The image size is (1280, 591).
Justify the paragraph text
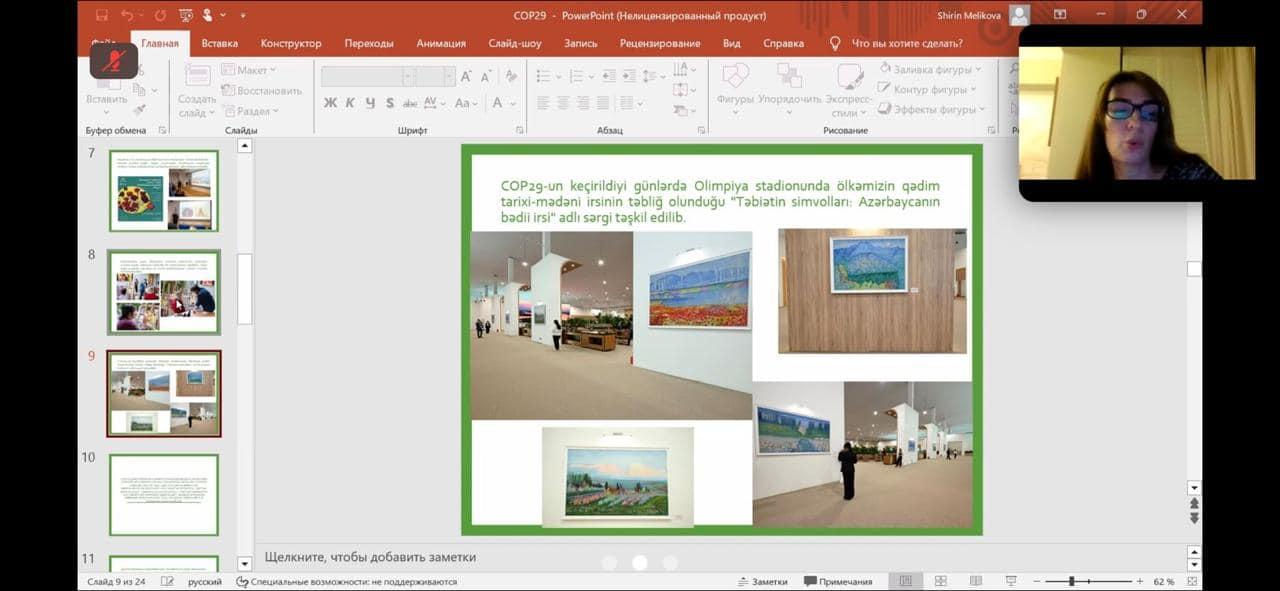click(x=603, y=103)
